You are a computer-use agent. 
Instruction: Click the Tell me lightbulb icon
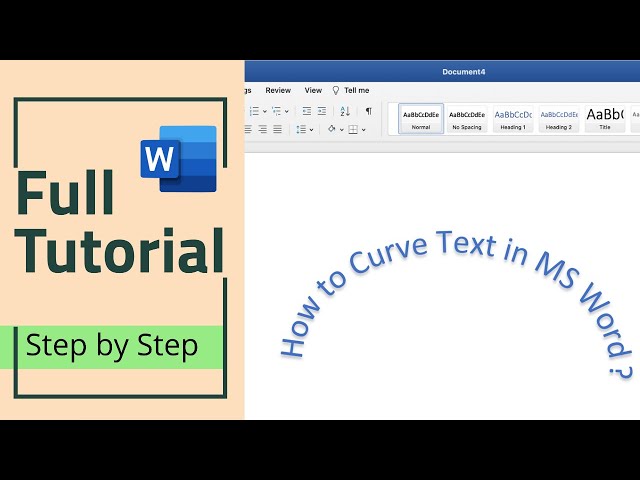coord(336,91)
